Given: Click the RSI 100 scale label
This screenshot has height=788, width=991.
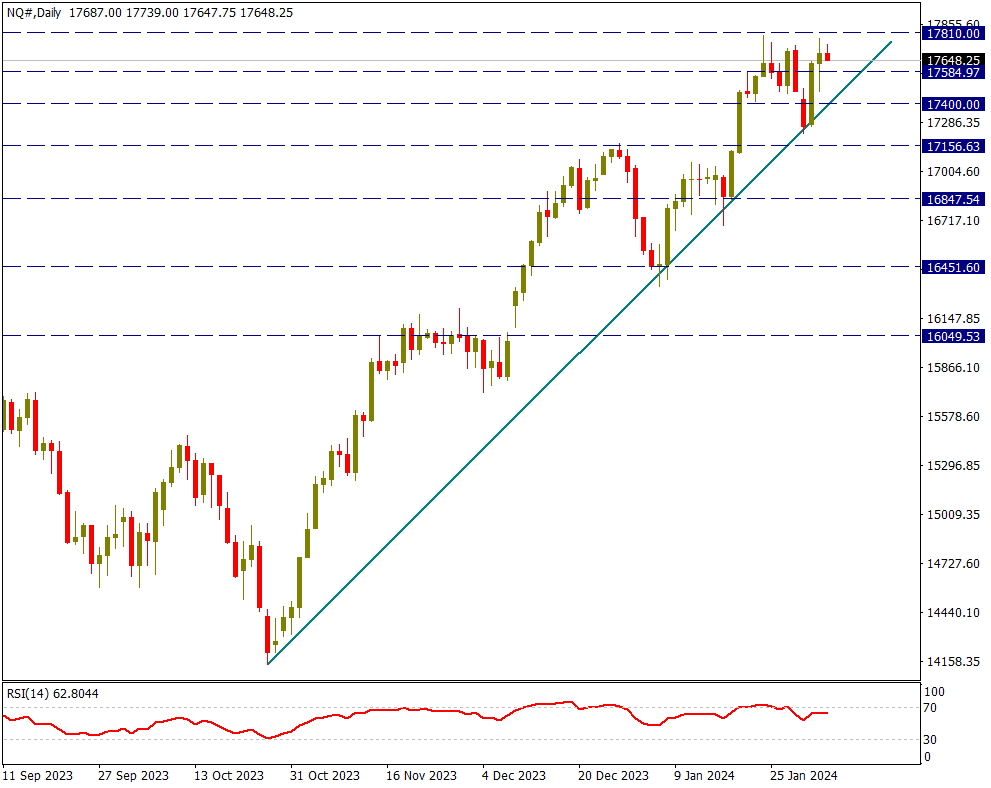Looking at the screenshot, I should click(x=934, y=692).
